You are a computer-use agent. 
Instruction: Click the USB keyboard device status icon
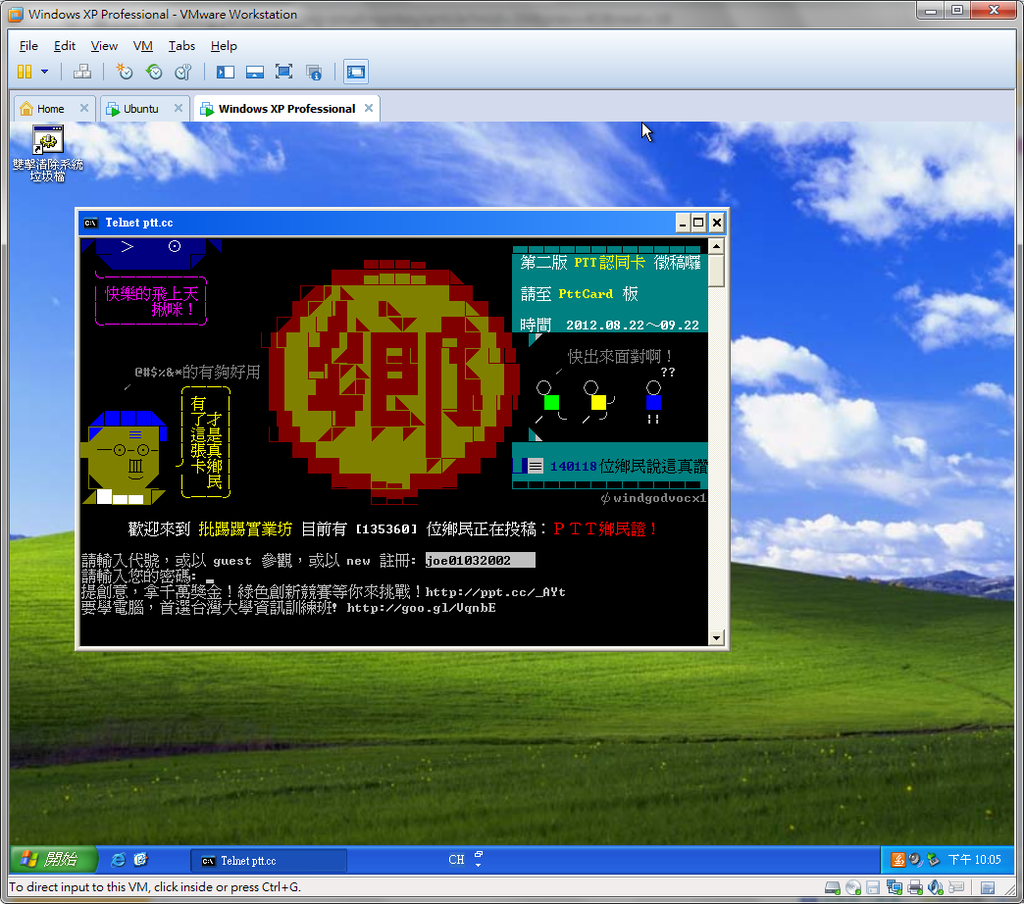[956, 888]
